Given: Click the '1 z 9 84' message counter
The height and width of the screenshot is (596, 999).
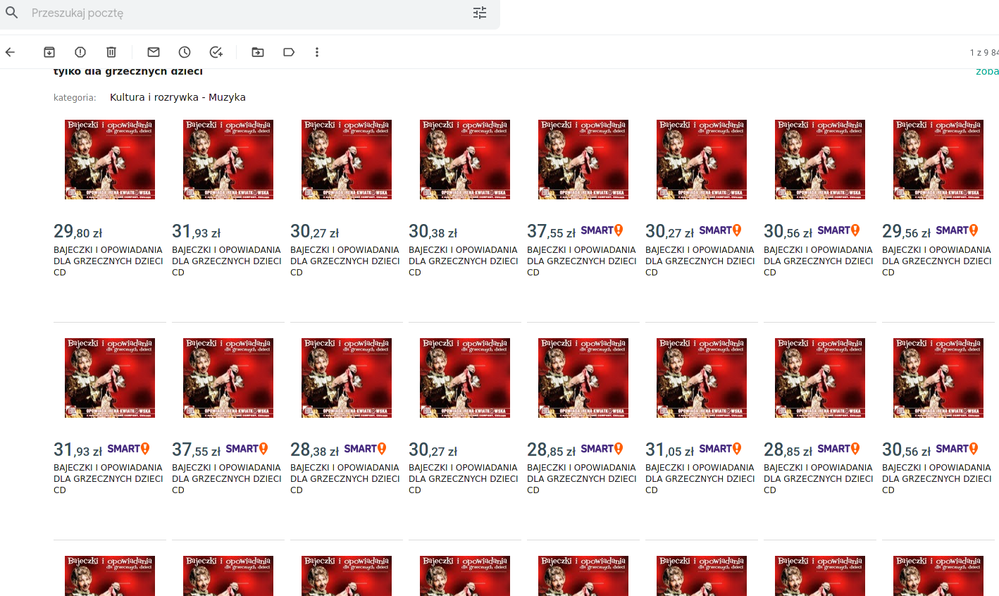Looking at the screenshot, I should pyautogui.click(x=984, y=53).
